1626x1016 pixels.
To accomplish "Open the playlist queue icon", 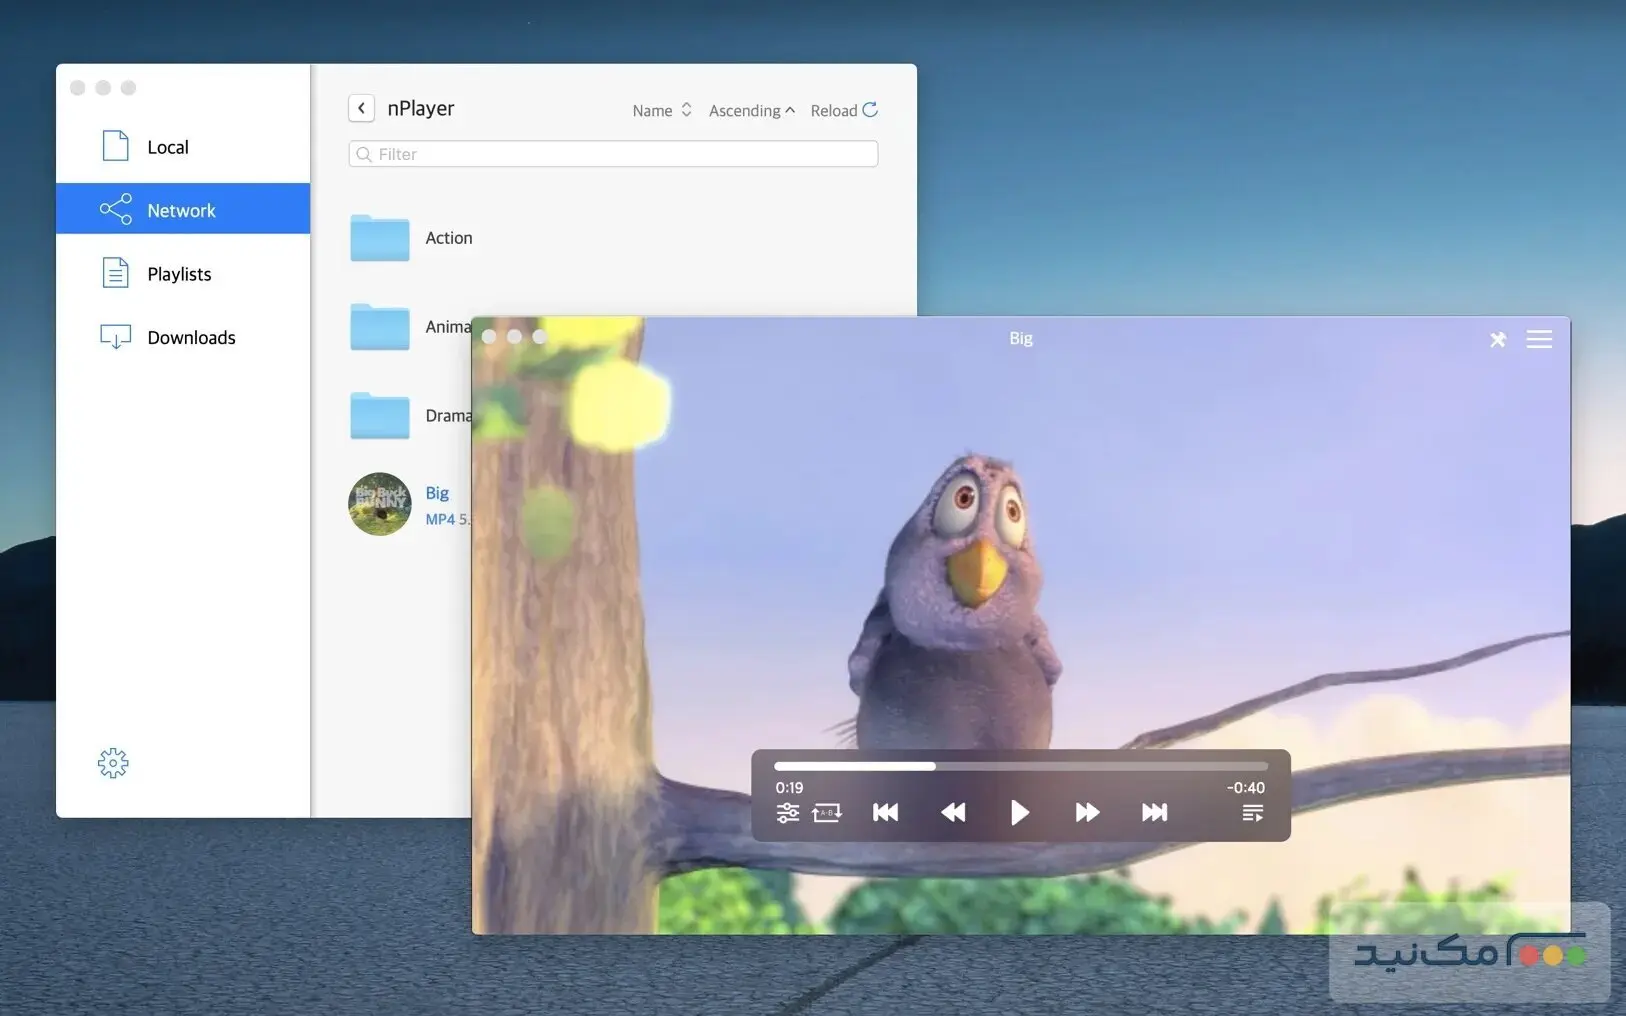I will pyautogui.click(x=1252, y=813).
